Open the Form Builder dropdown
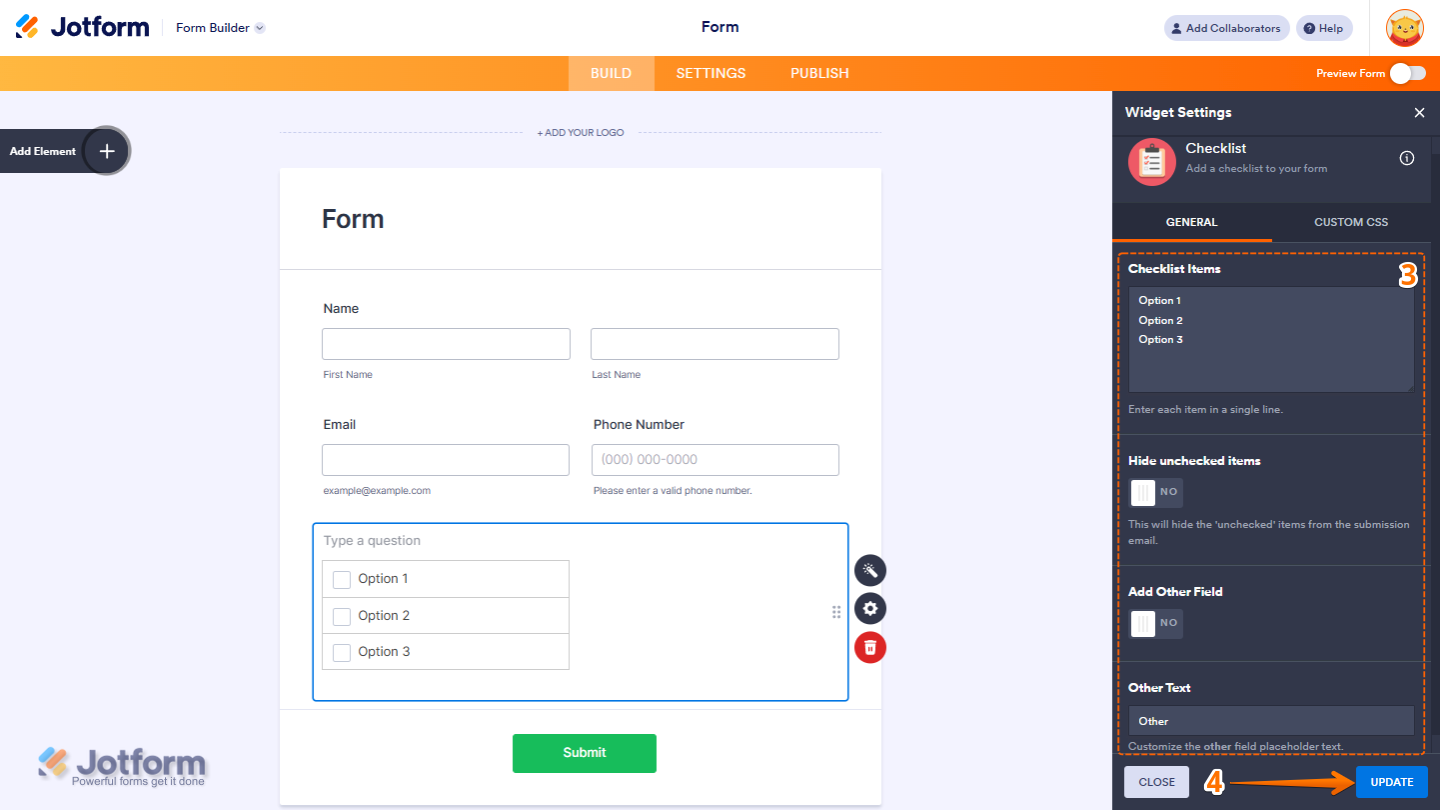Screen dimensions: 1440x810 [x=219, y=27]
